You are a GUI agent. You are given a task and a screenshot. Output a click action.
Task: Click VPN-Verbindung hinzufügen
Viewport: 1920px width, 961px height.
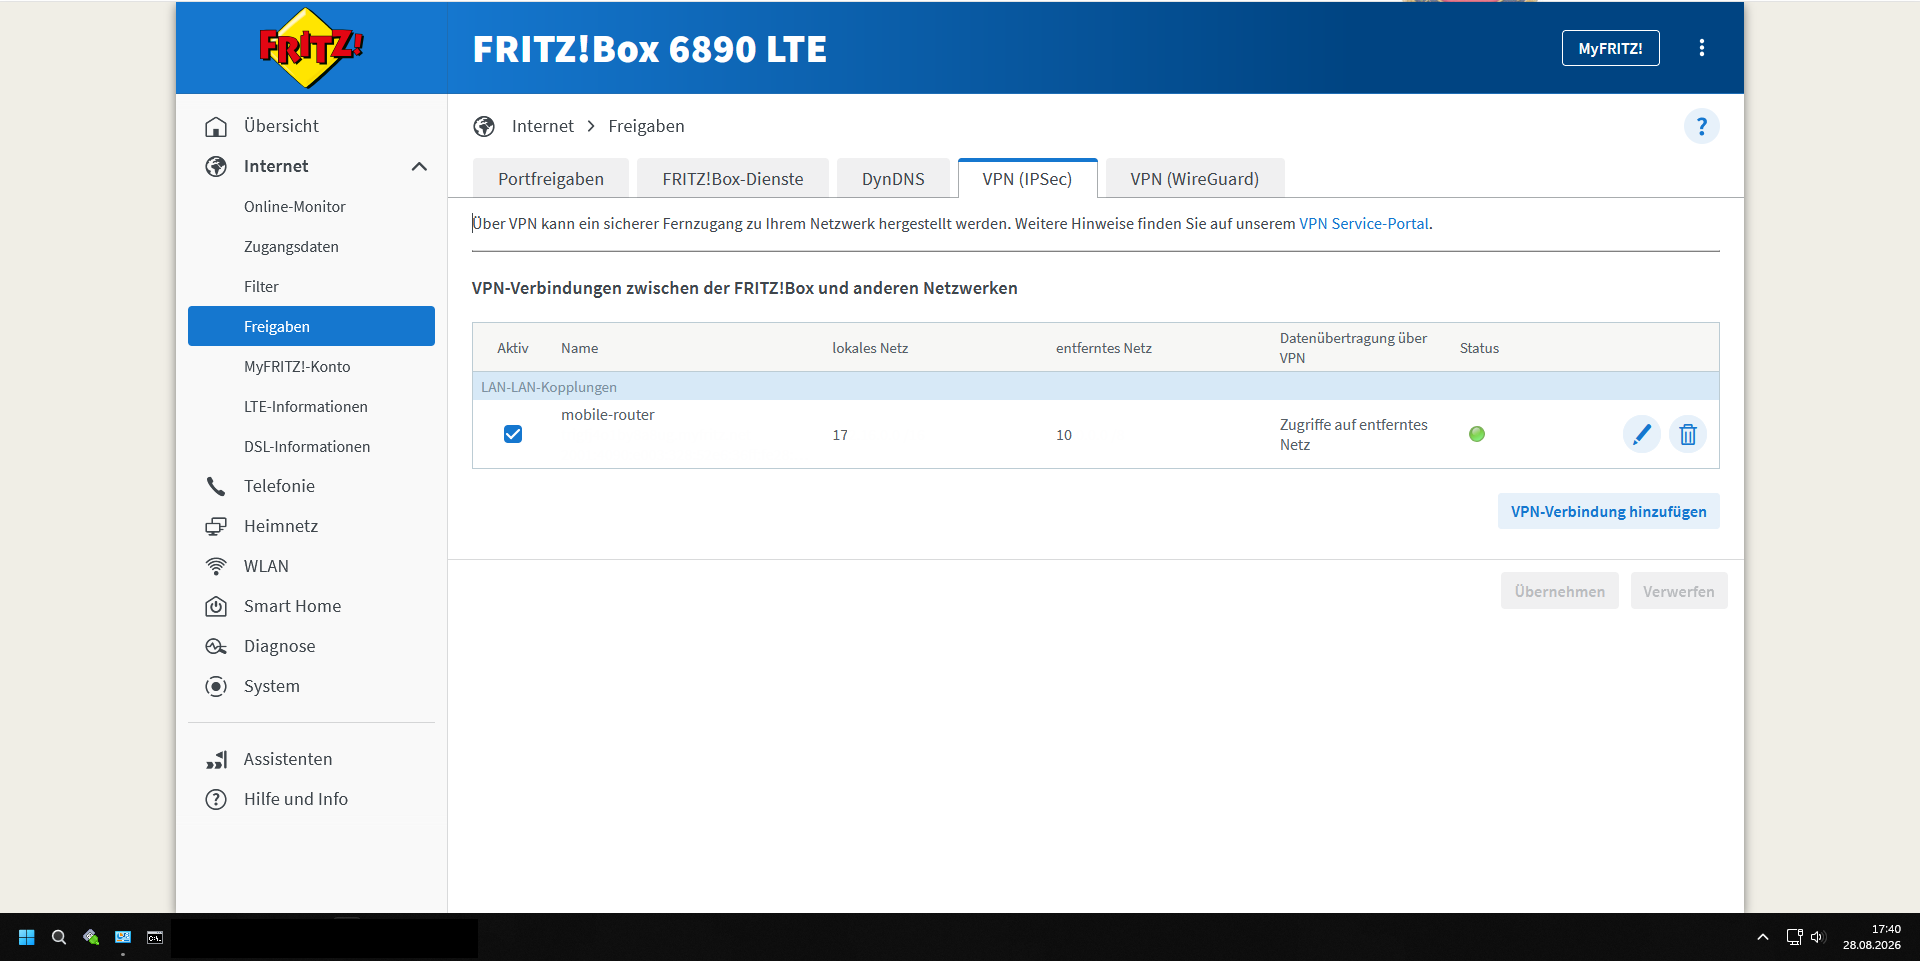click(x=1608, y=511)
